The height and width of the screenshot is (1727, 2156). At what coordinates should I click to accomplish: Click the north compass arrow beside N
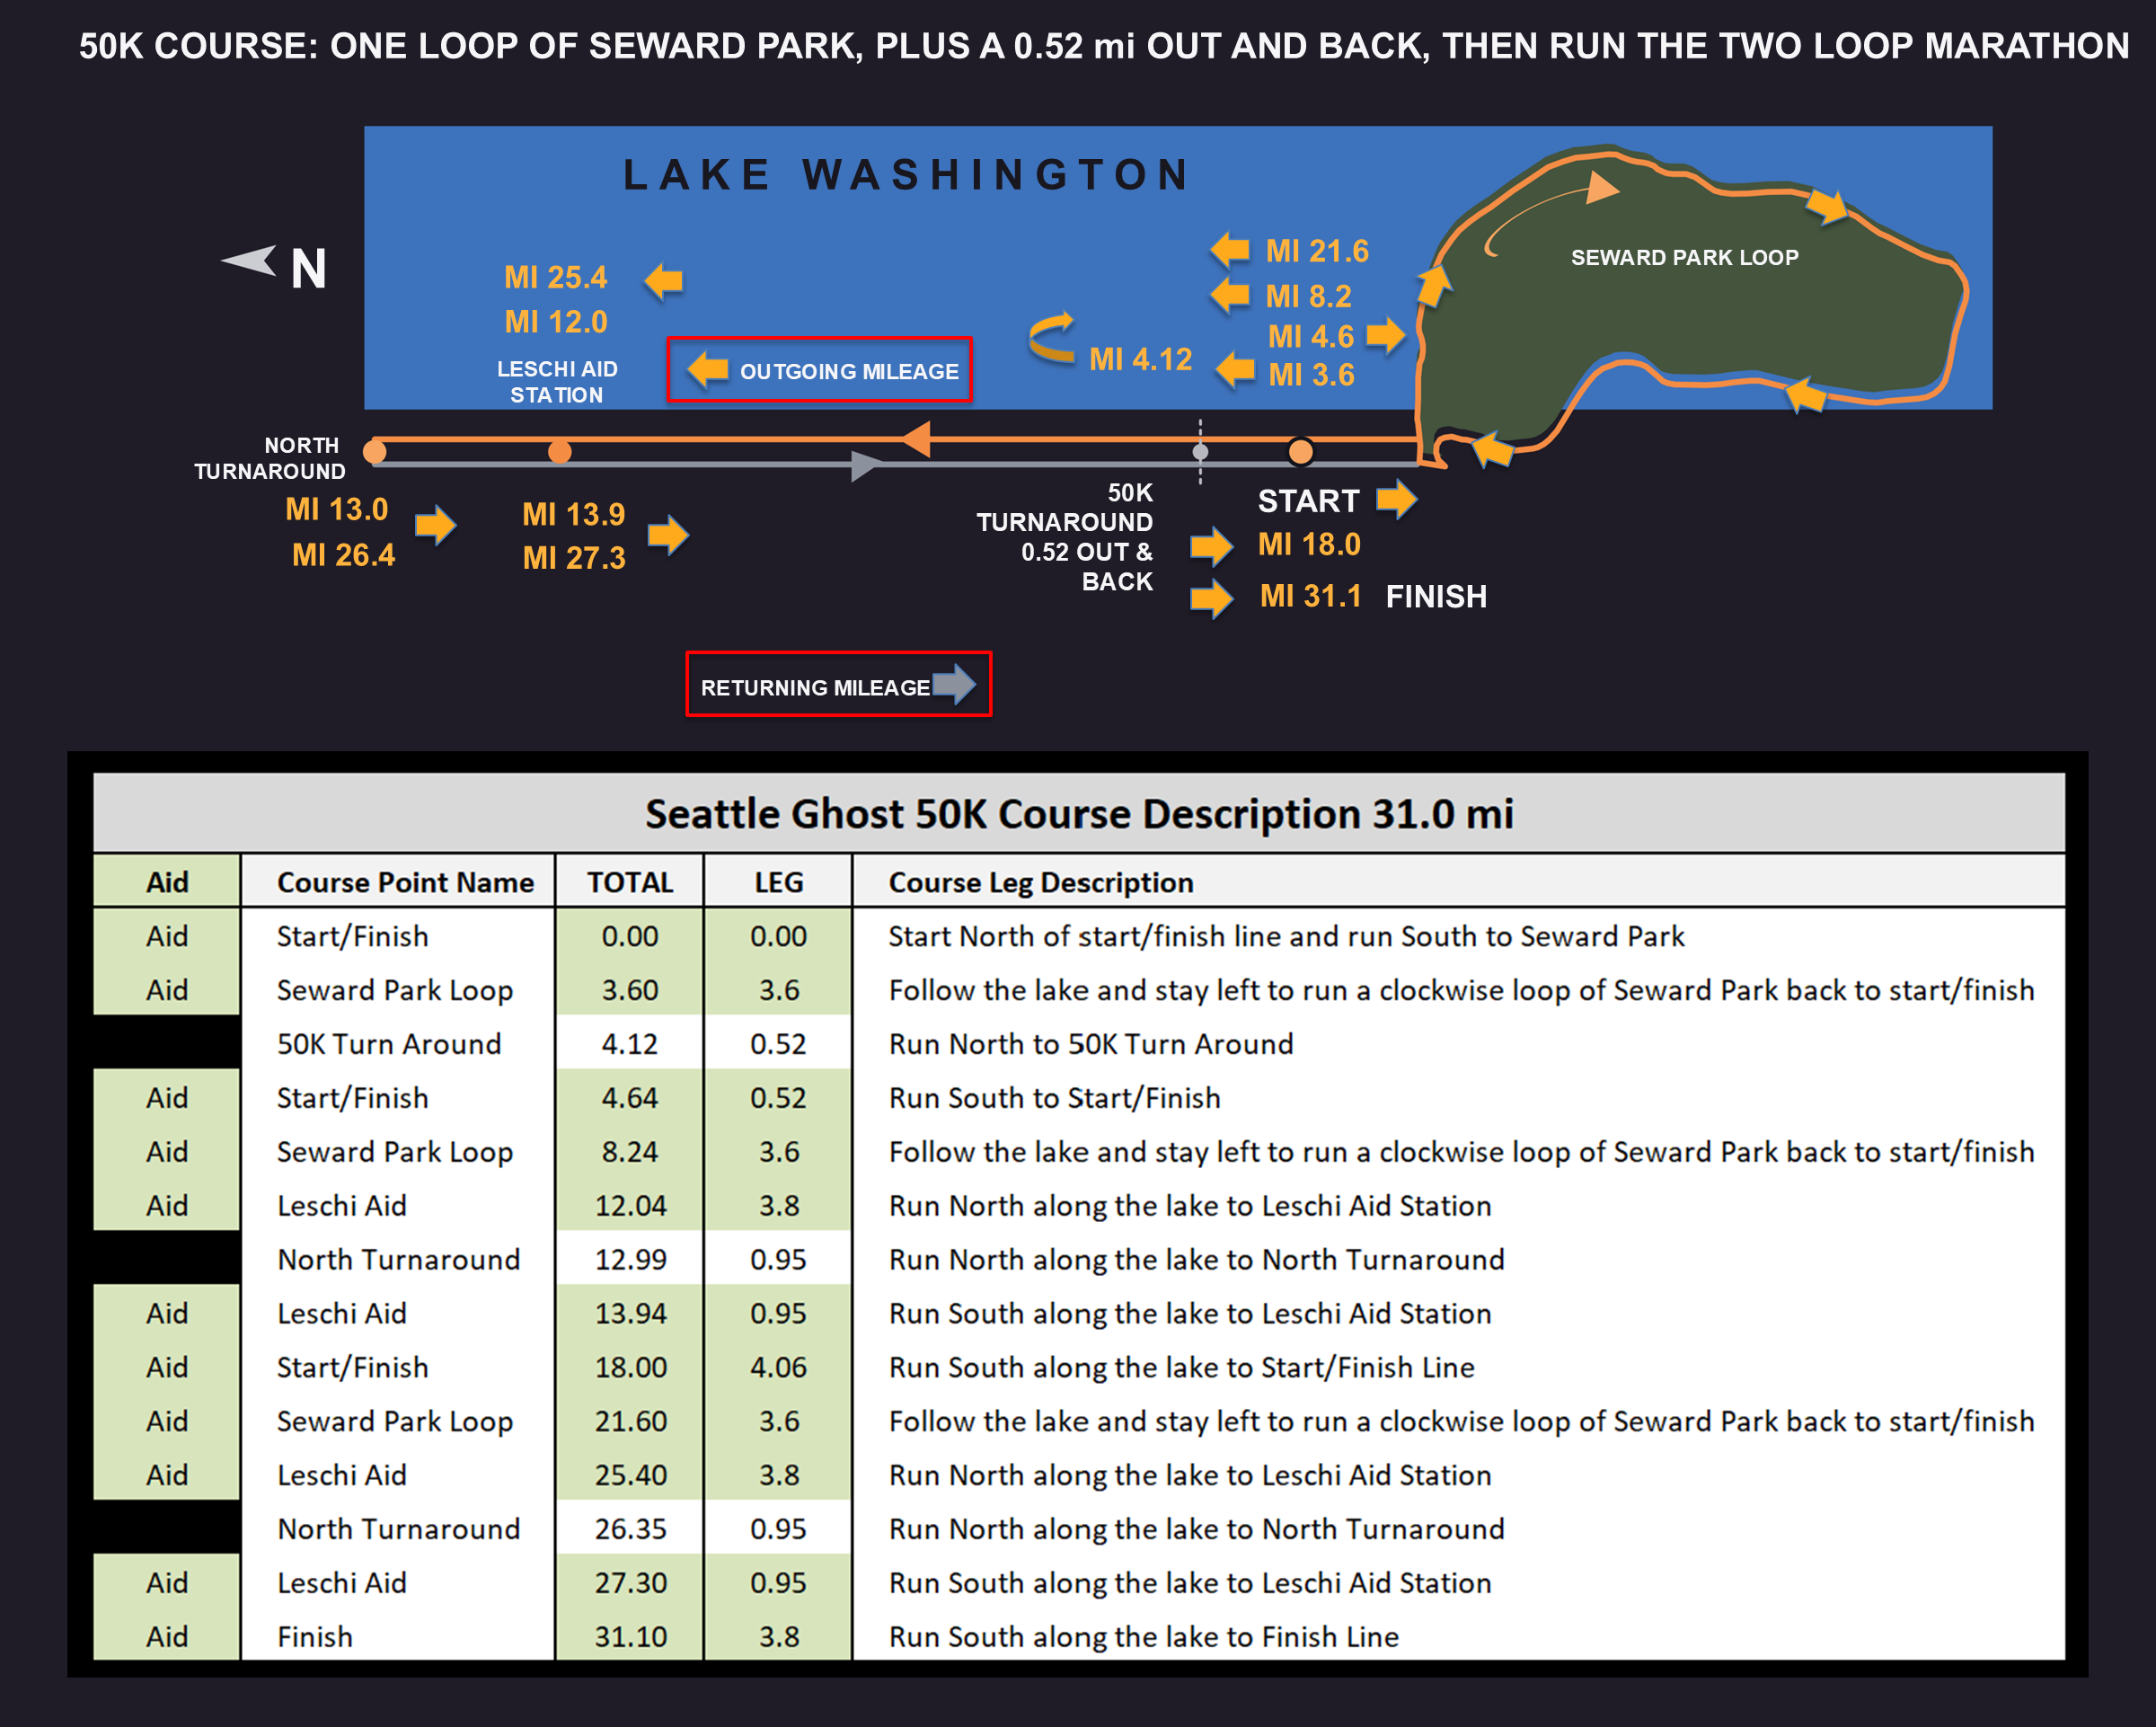[x=249, y=261]
